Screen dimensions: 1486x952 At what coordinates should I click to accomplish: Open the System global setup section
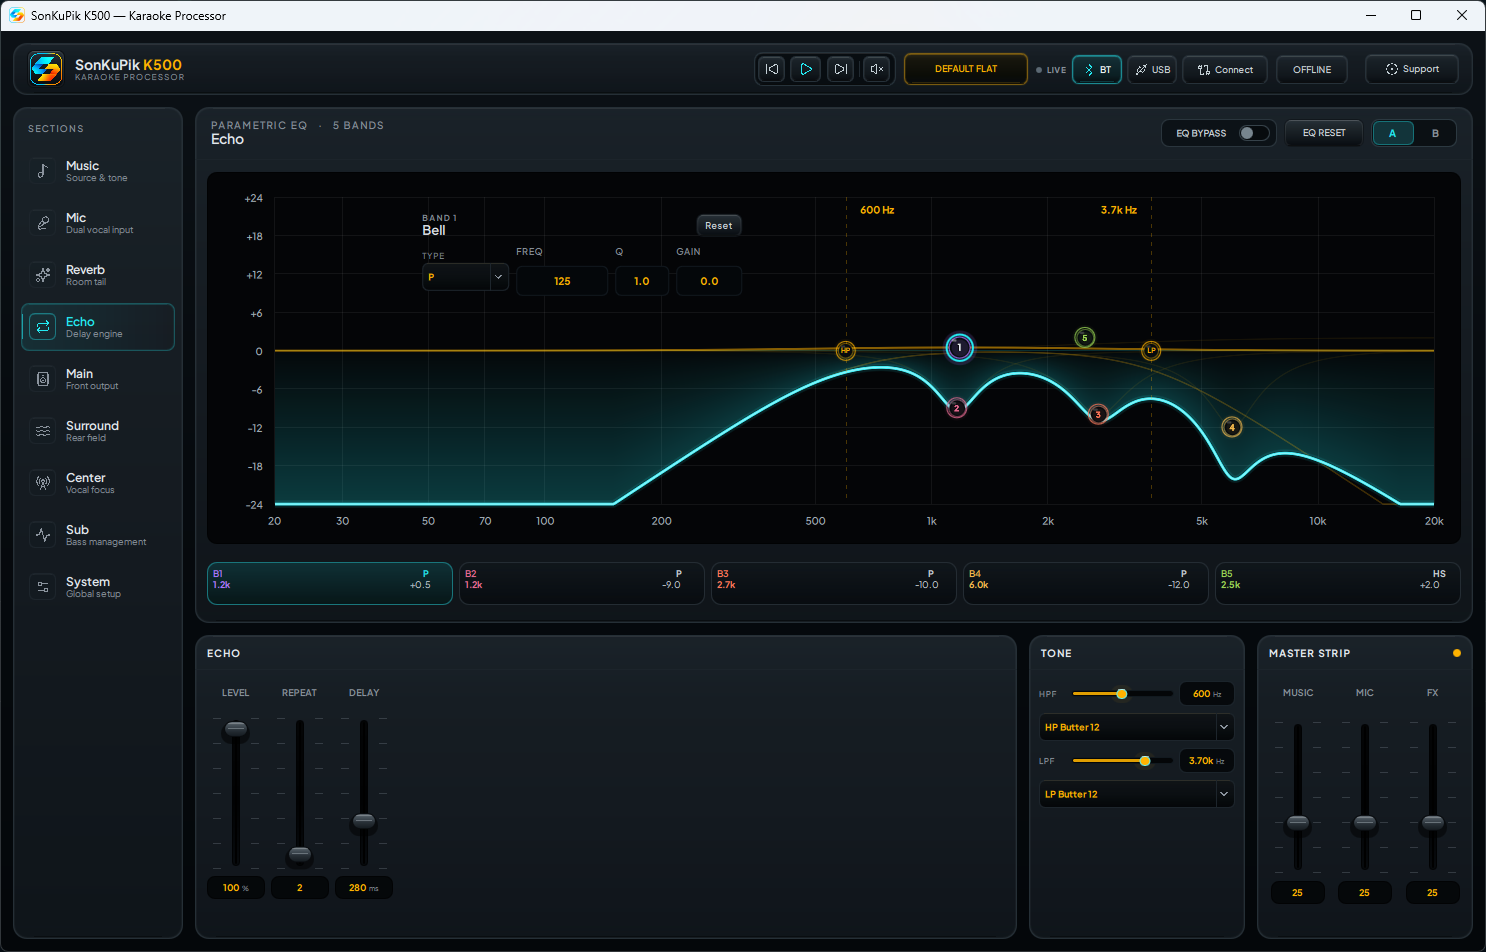tap(98, 587)
